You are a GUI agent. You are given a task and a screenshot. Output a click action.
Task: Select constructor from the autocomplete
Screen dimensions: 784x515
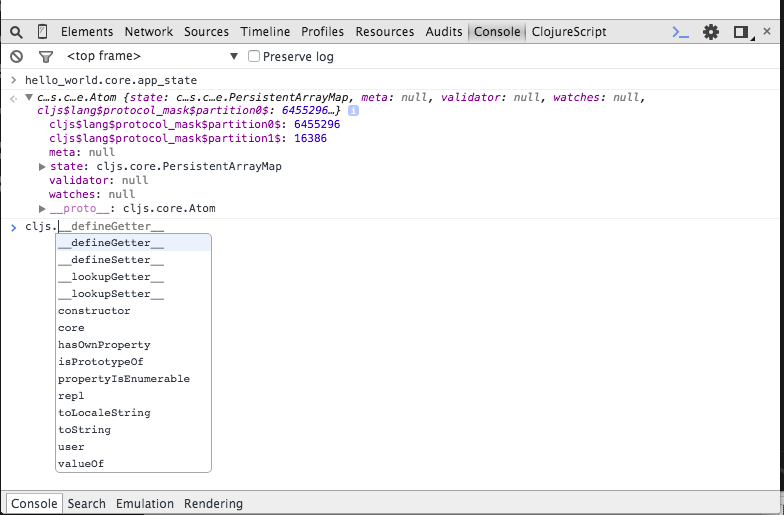pyautogui.click(x=134, y=311)
